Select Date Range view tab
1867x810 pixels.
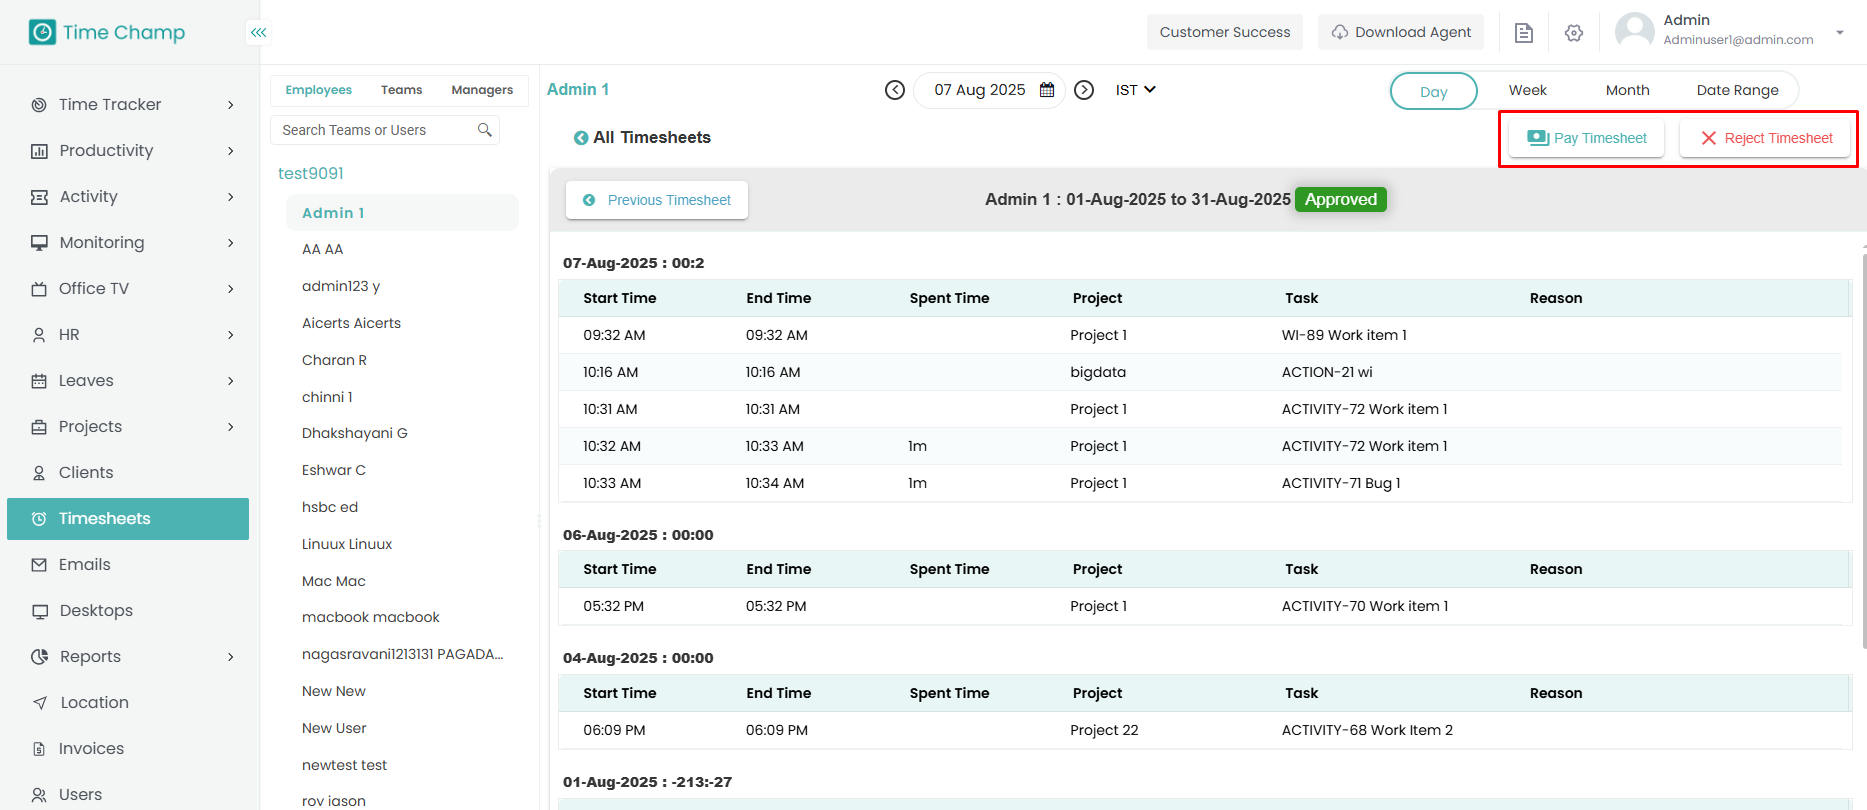(x=1738, y=90)
